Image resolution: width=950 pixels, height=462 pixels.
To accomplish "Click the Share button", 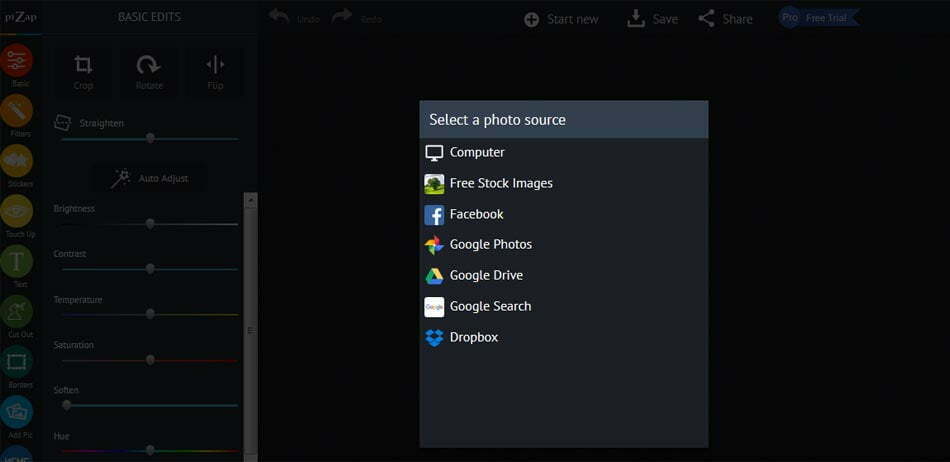I will coord(725,19).
